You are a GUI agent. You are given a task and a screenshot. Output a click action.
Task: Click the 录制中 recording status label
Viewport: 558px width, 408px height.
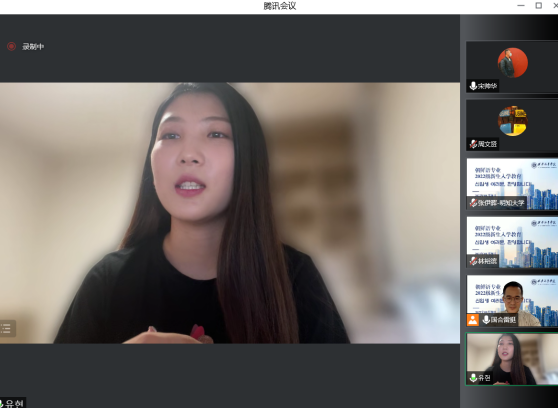tap(33, 47)
